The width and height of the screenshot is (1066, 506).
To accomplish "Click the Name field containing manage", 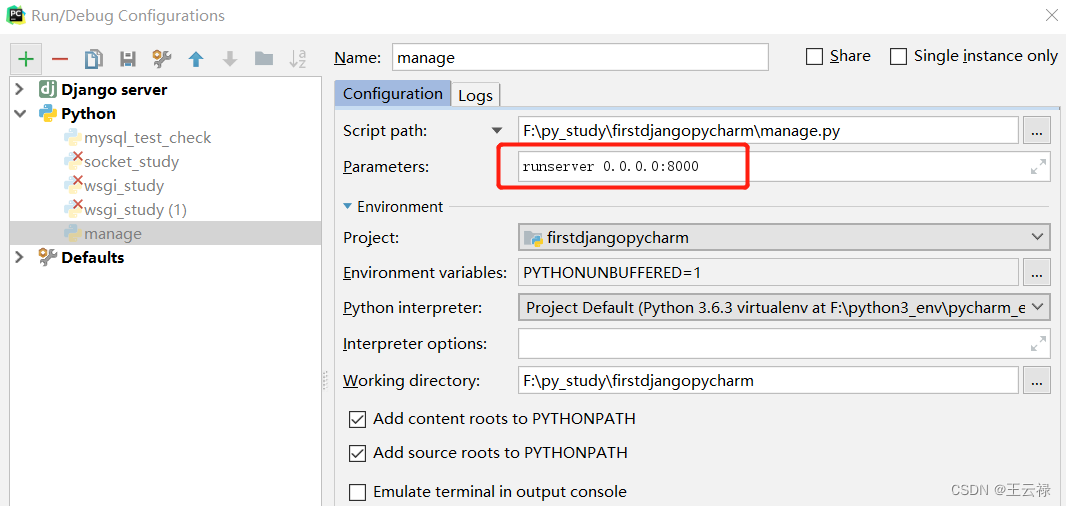I will coord(581,57).
